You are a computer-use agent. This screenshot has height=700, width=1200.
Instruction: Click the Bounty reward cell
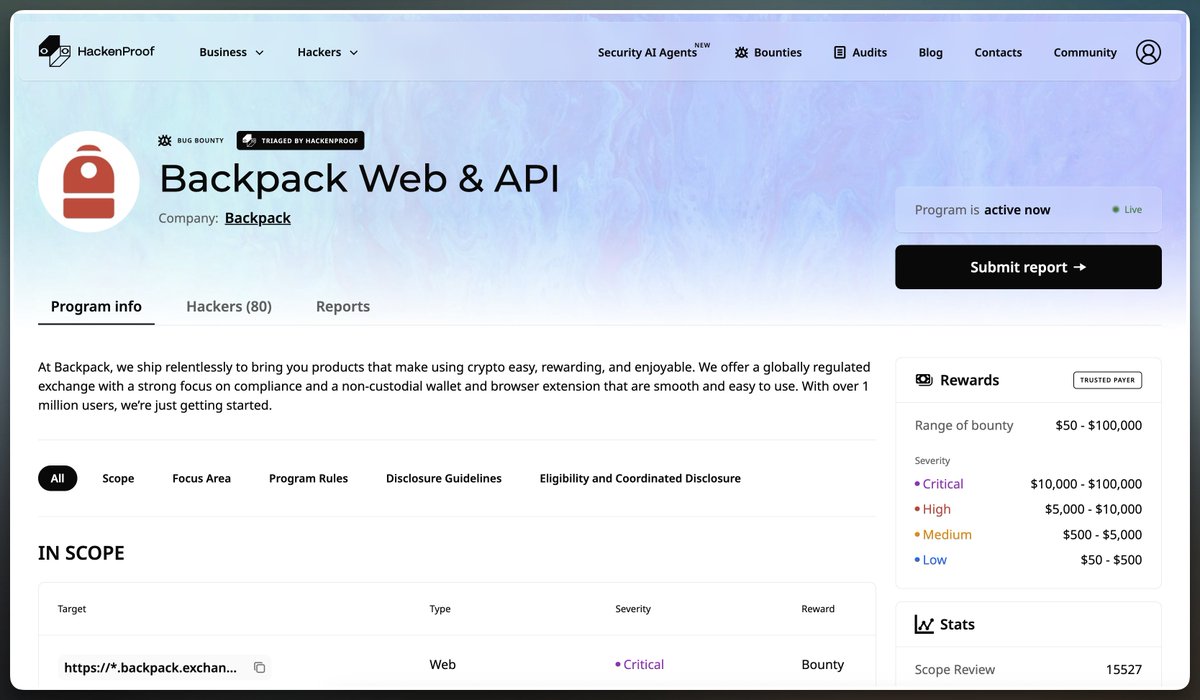click(823, 664)
